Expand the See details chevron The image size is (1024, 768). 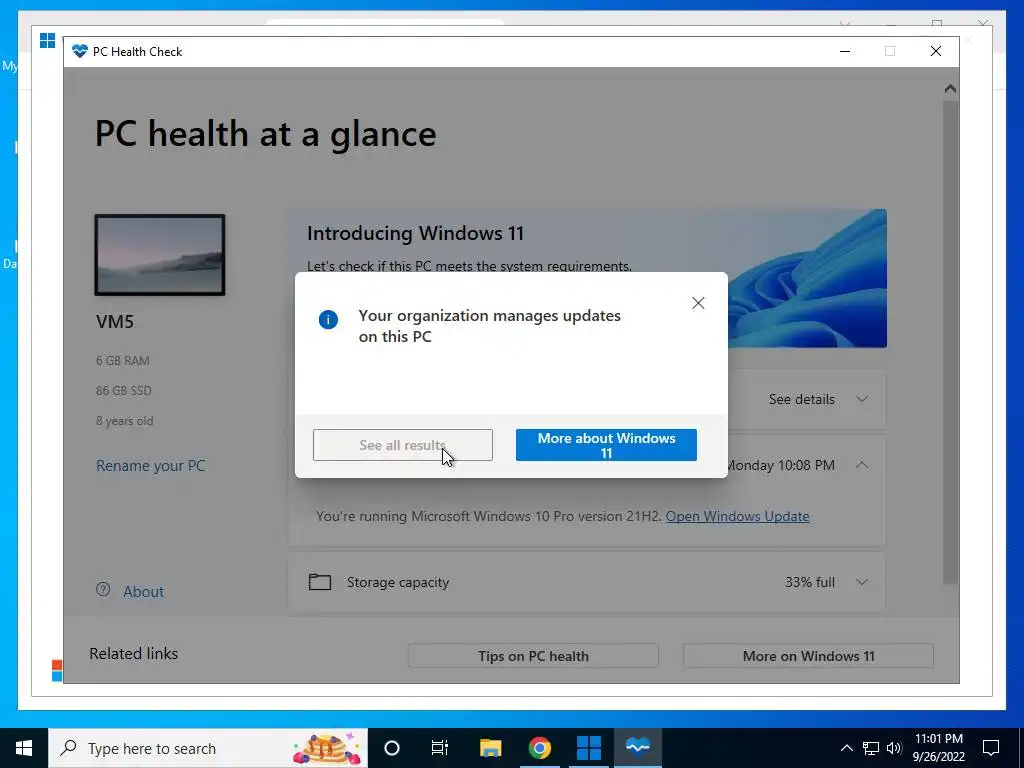click(x=862, y=399)
